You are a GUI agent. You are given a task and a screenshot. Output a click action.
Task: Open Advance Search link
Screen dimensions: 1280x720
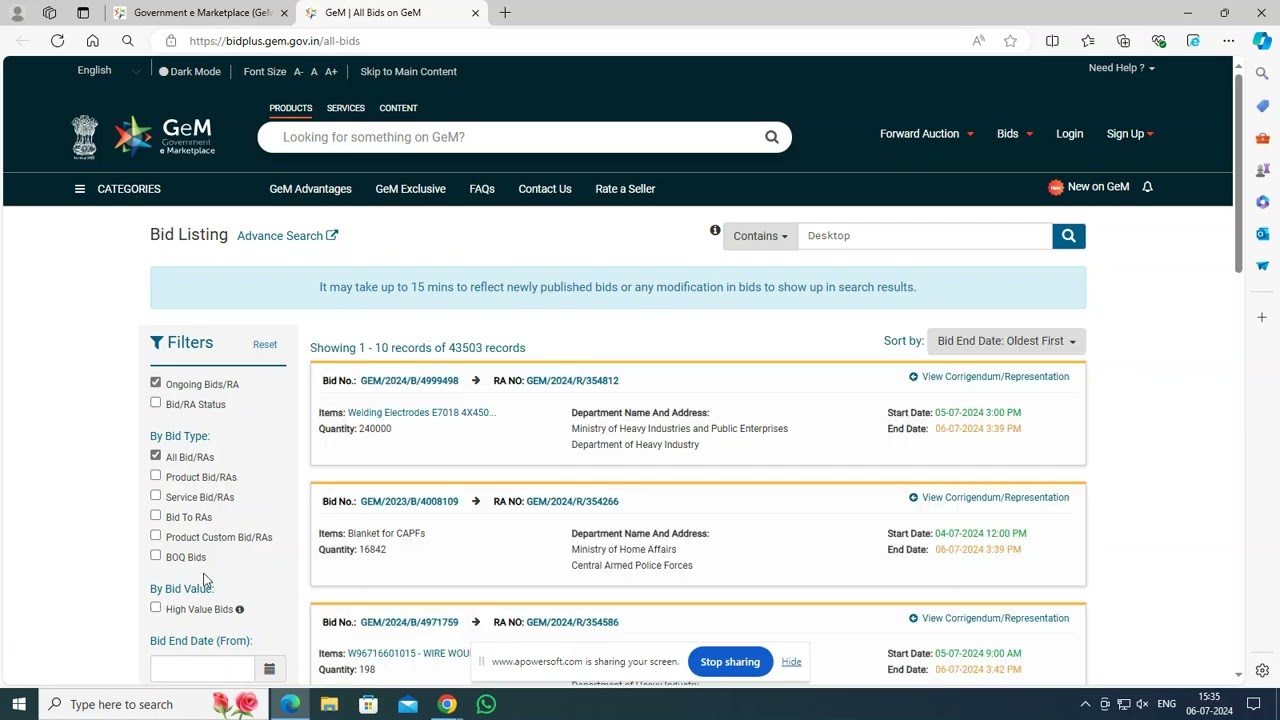287,236
